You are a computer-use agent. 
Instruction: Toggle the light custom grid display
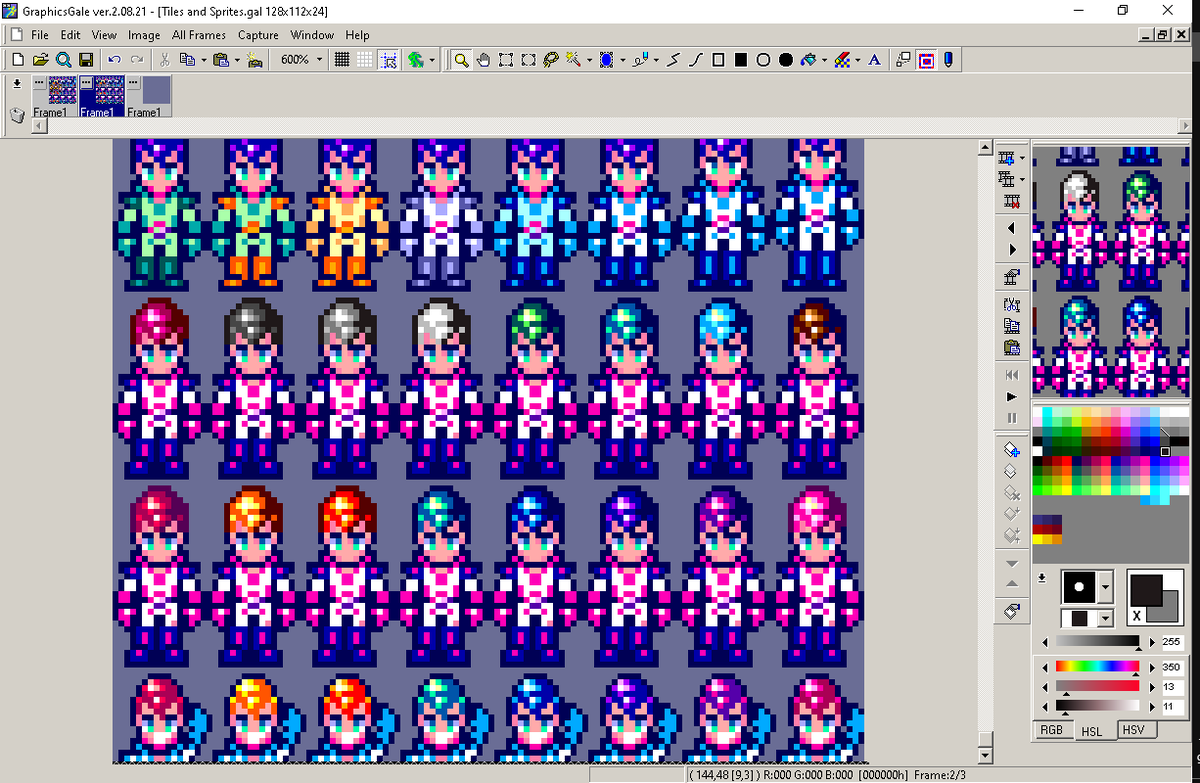(365, 60)
